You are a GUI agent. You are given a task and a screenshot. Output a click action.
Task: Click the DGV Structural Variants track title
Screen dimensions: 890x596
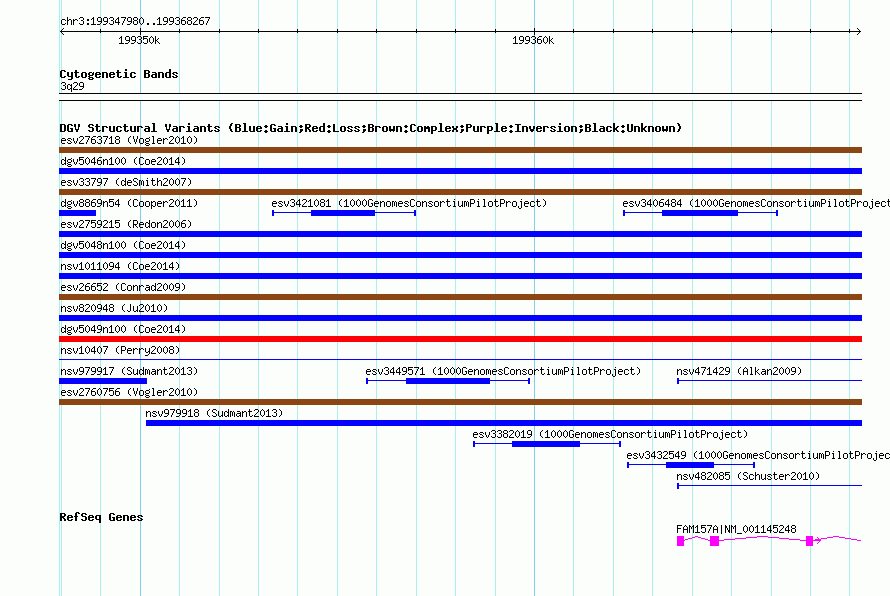371,128
